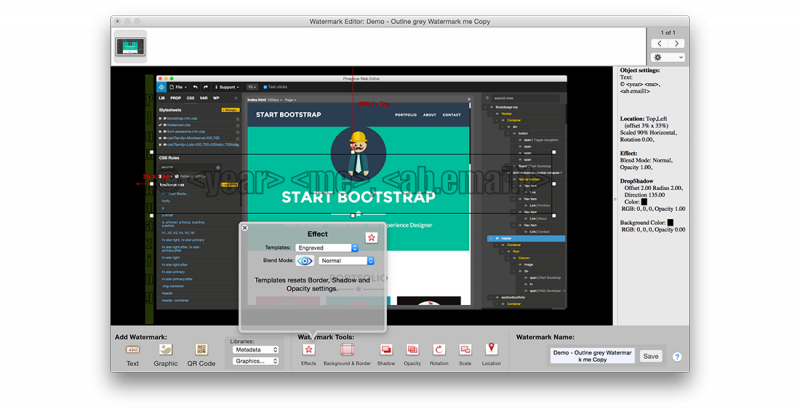The width and height of the screenshot is (800, 412).
Task: Add a Text watermark
Action: [x=133, y=350]
